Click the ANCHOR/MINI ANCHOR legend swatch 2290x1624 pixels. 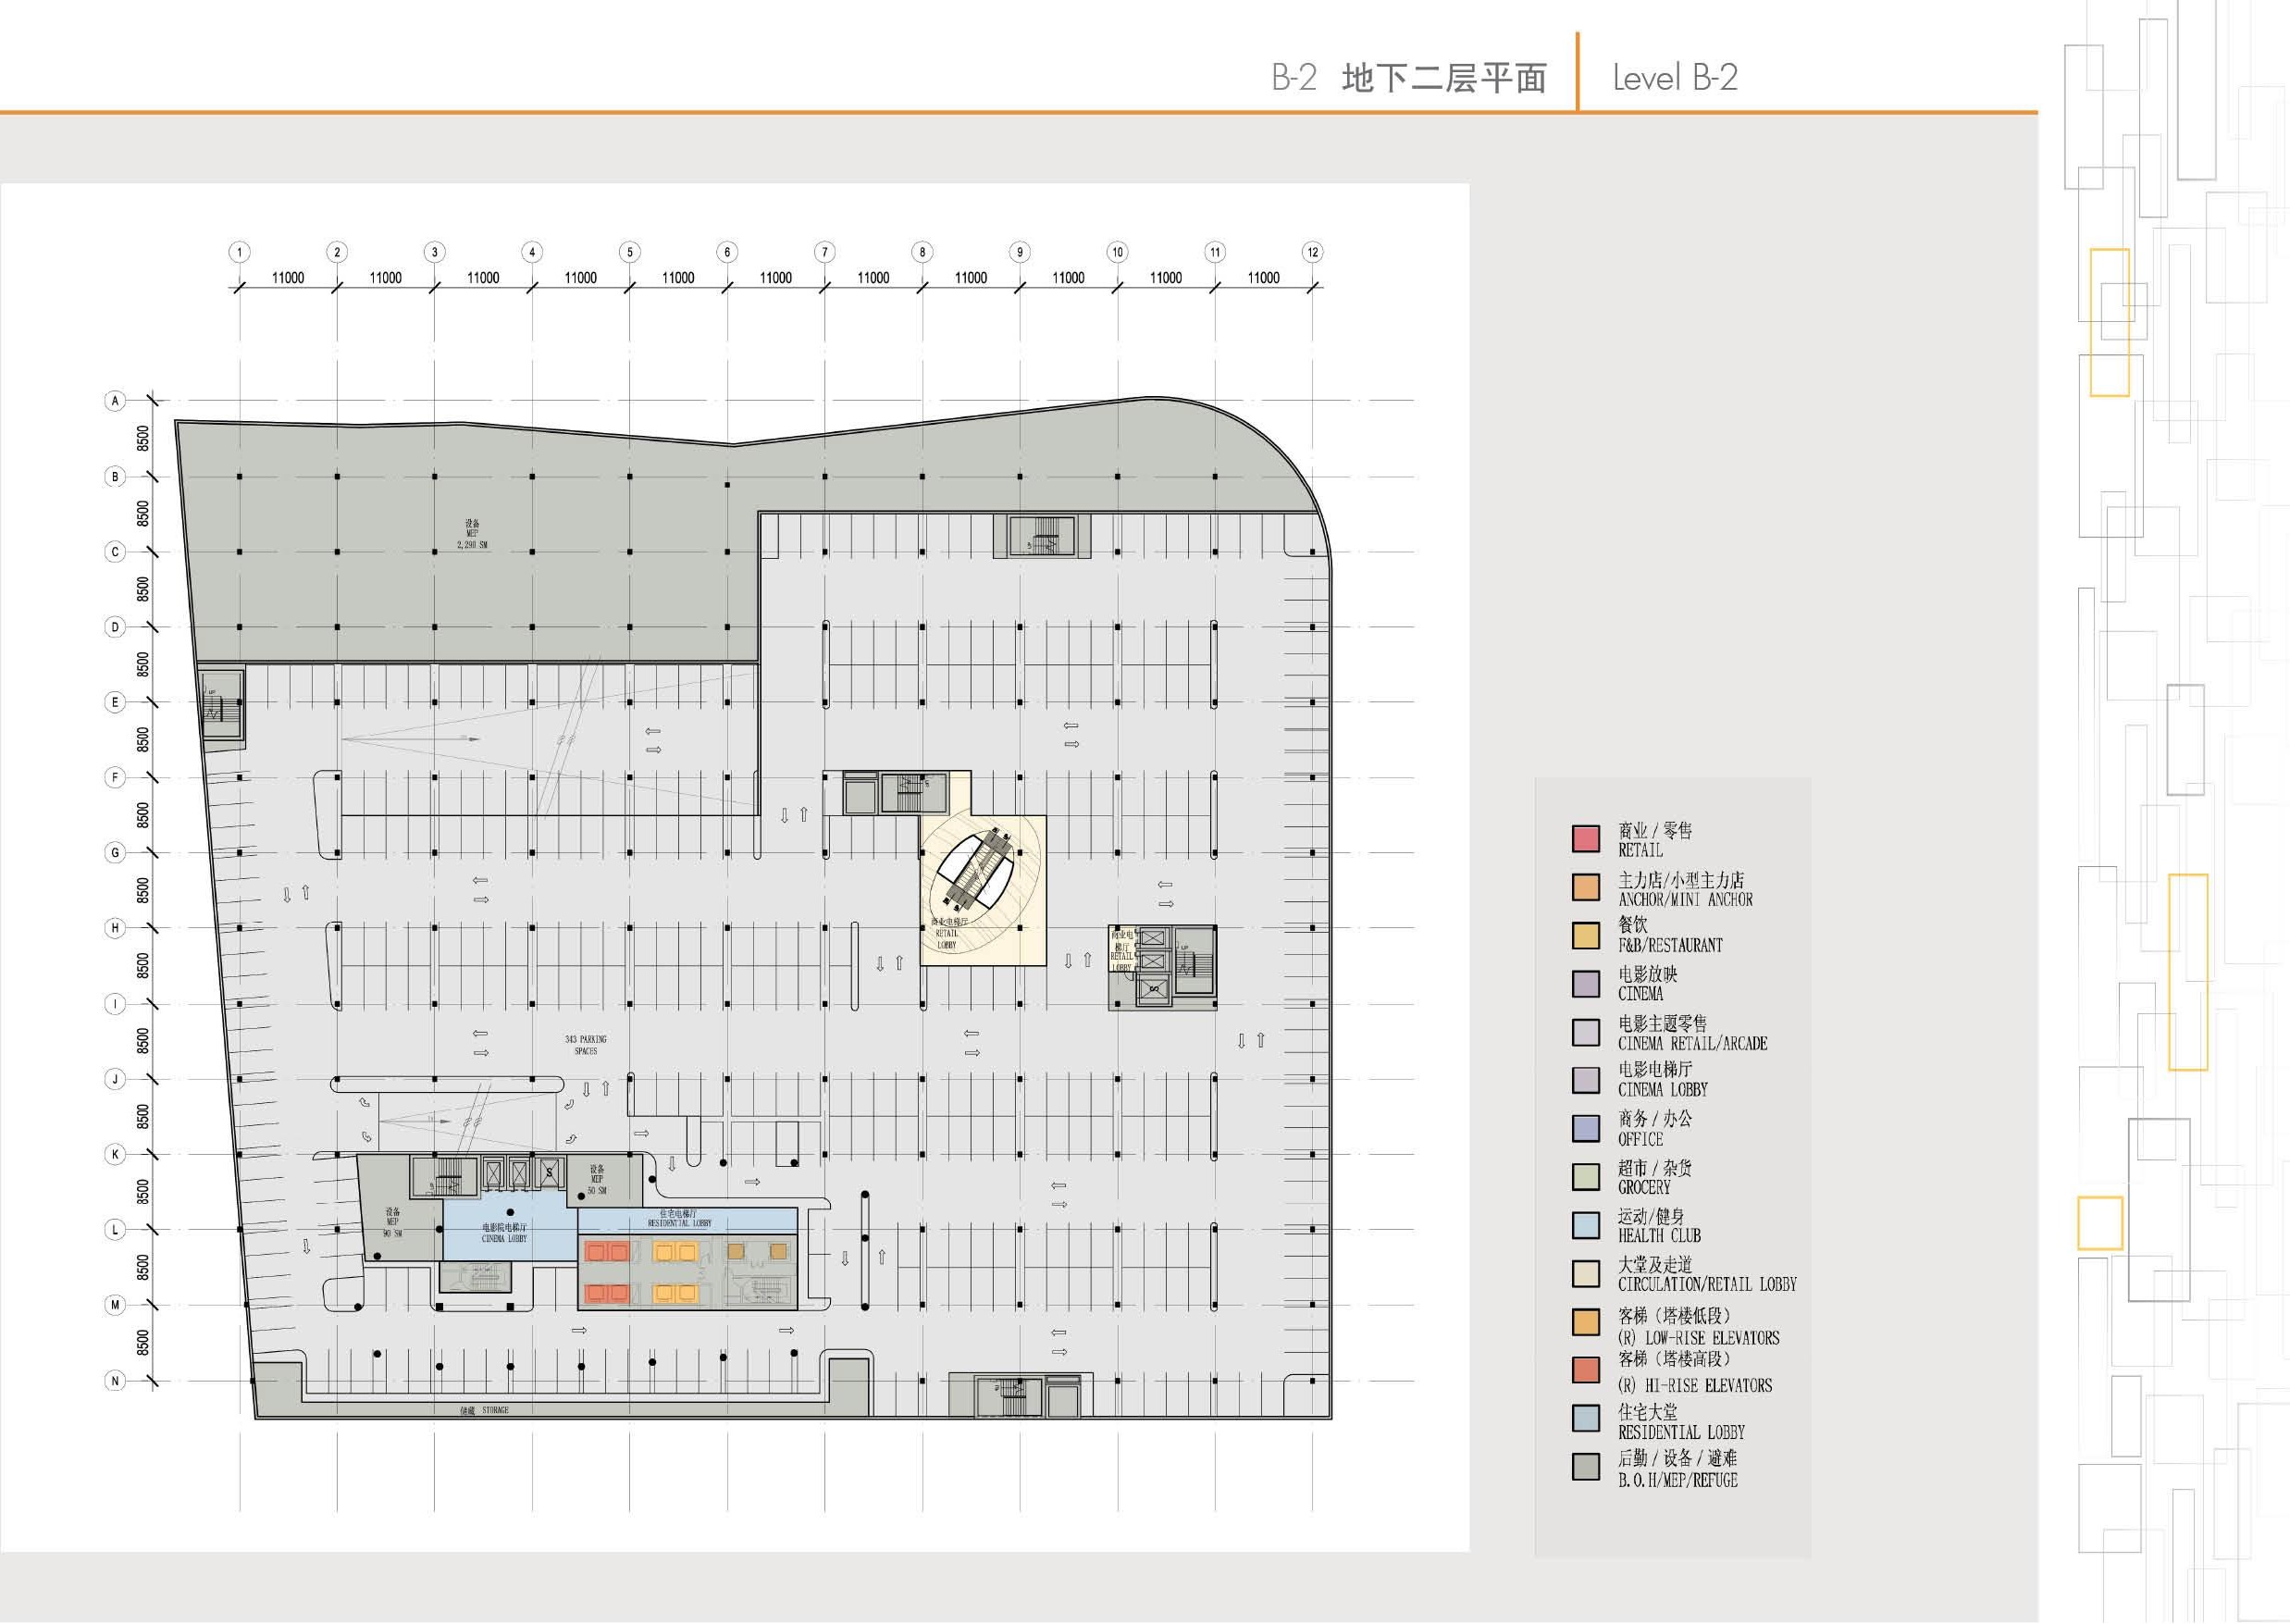(1585, 887)
